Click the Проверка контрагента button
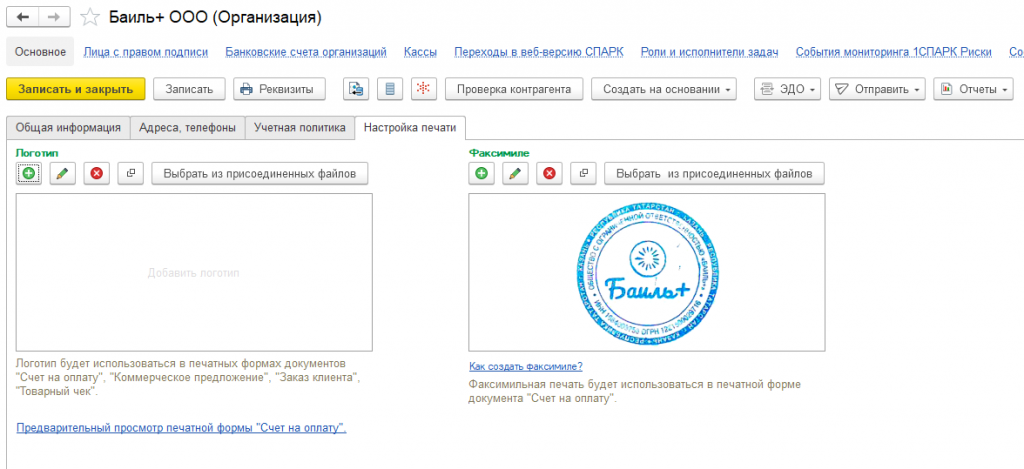This screenshot has height=469, width=1024. [x=514, y=89]
